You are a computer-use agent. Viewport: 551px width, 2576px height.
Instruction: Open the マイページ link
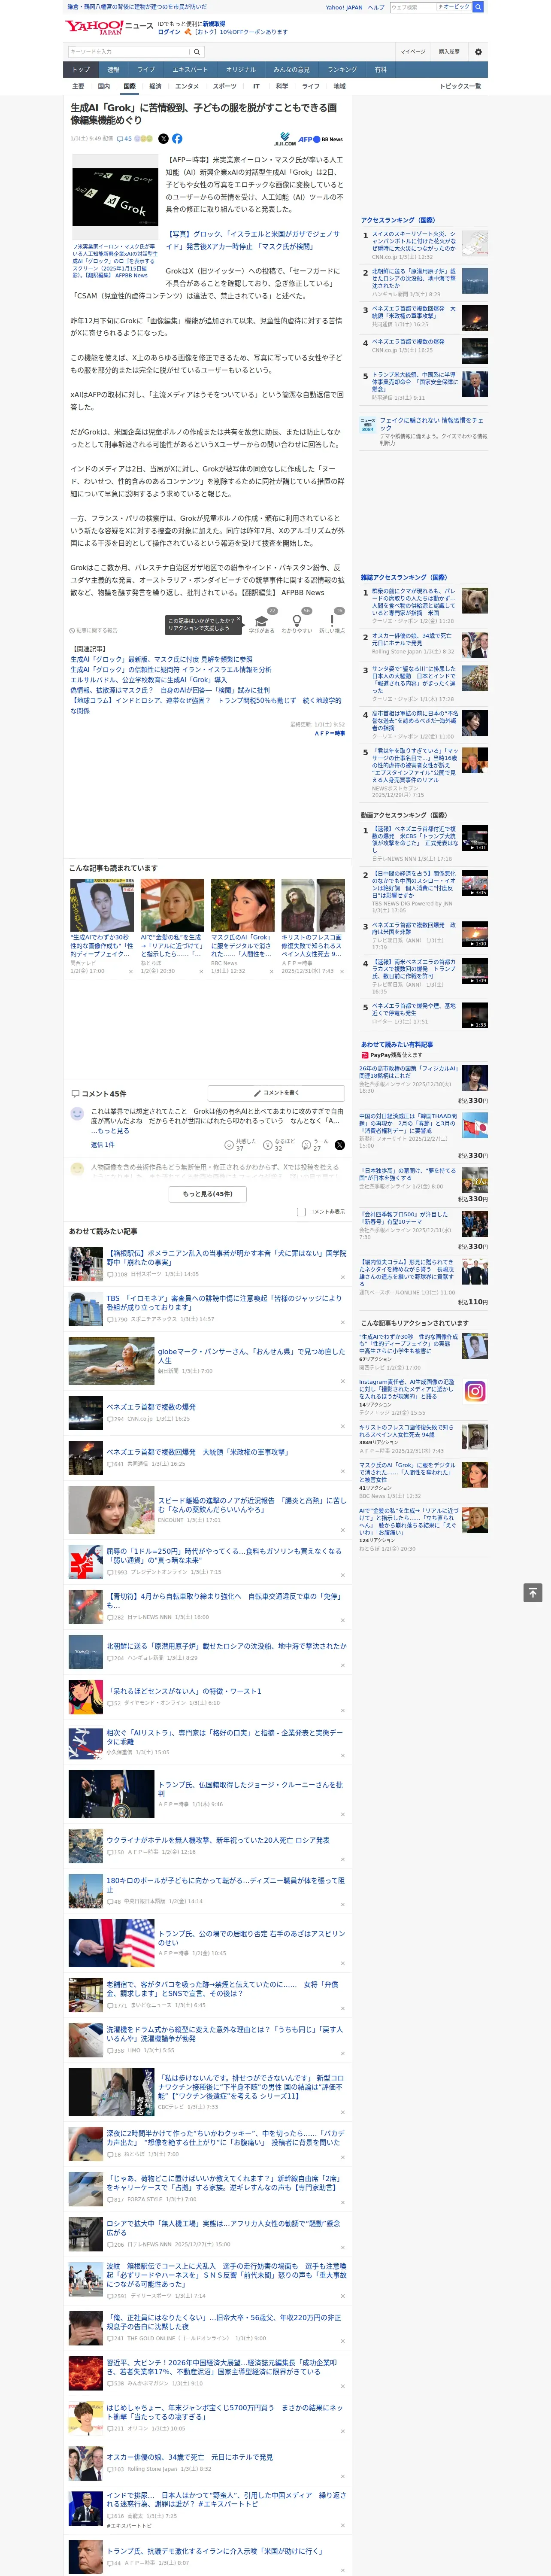(413, 51)
